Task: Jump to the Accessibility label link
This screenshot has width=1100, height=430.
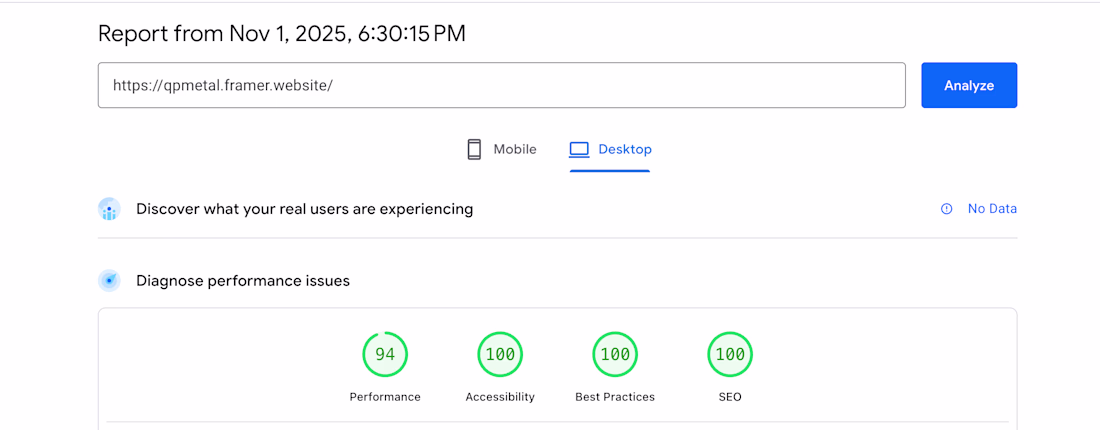Action: tap(500, 397)
